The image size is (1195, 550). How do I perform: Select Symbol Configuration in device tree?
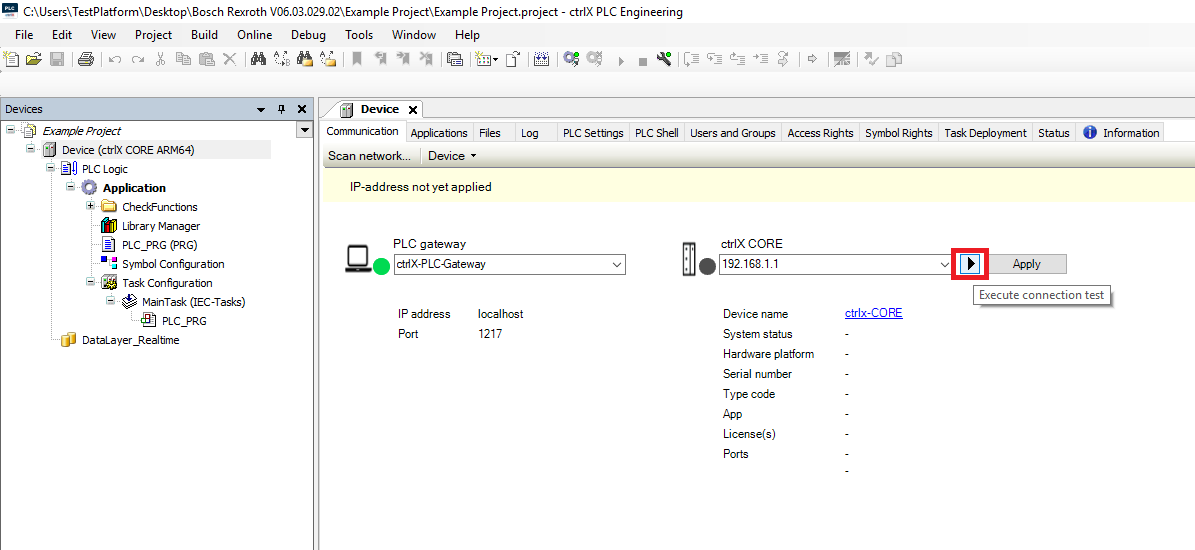tap(172, 264)
